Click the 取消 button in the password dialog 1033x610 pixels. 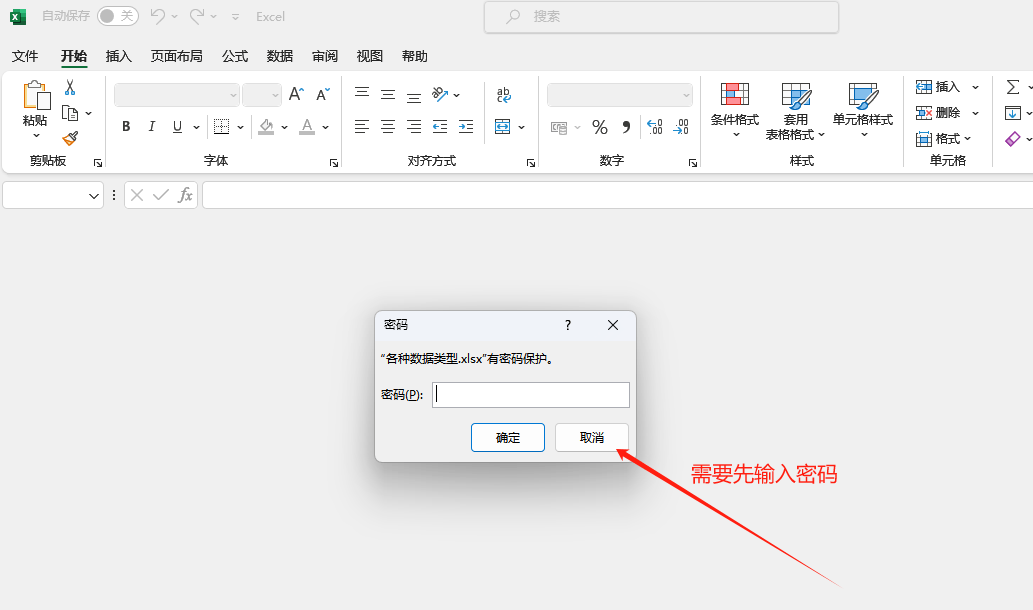591,437
